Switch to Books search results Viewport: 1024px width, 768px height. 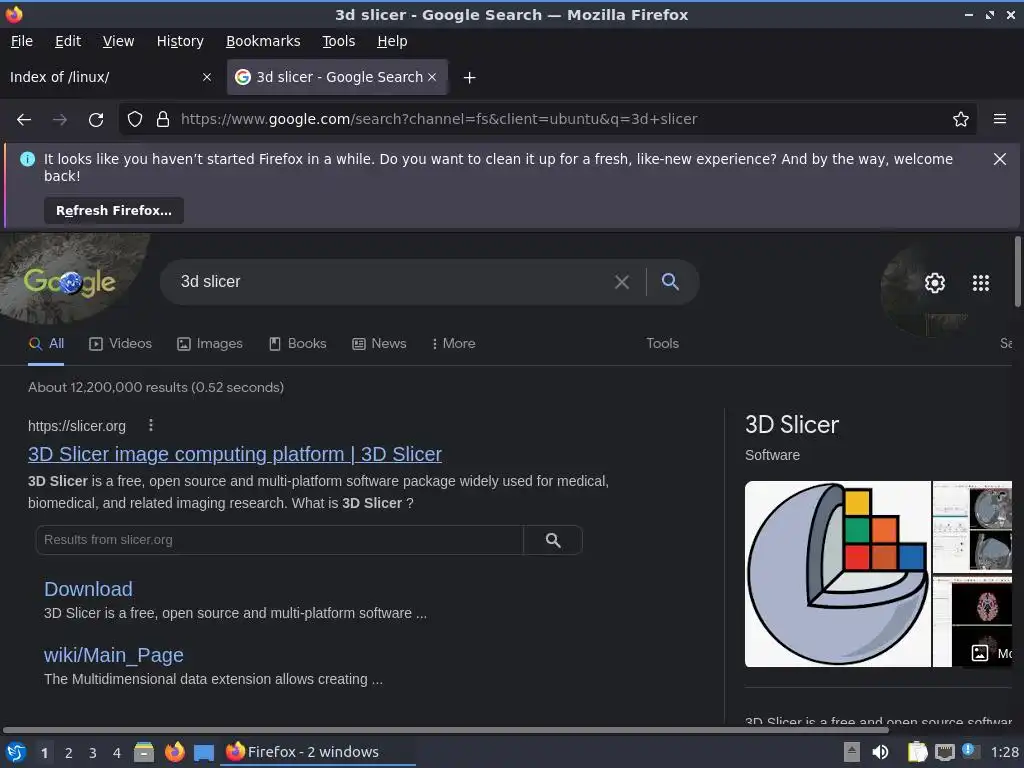pyautogui.click(x=298, y=344)
